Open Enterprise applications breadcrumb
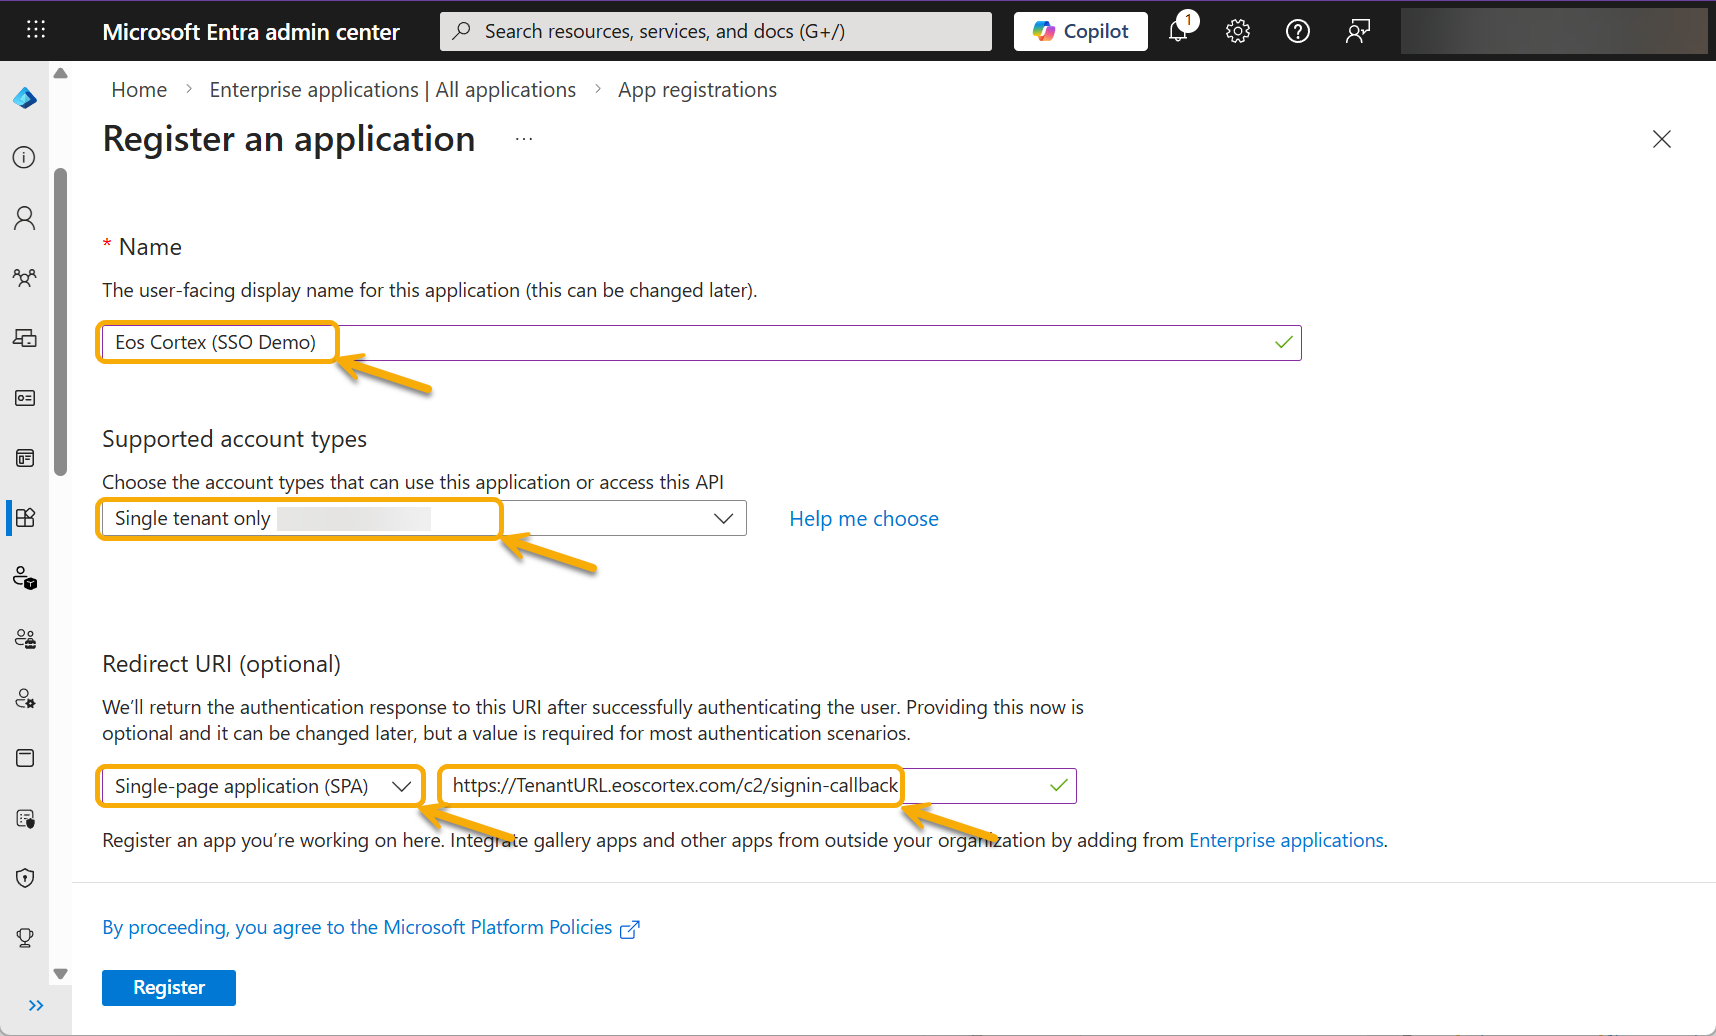1716x1036 pixels. click(392, 90)
